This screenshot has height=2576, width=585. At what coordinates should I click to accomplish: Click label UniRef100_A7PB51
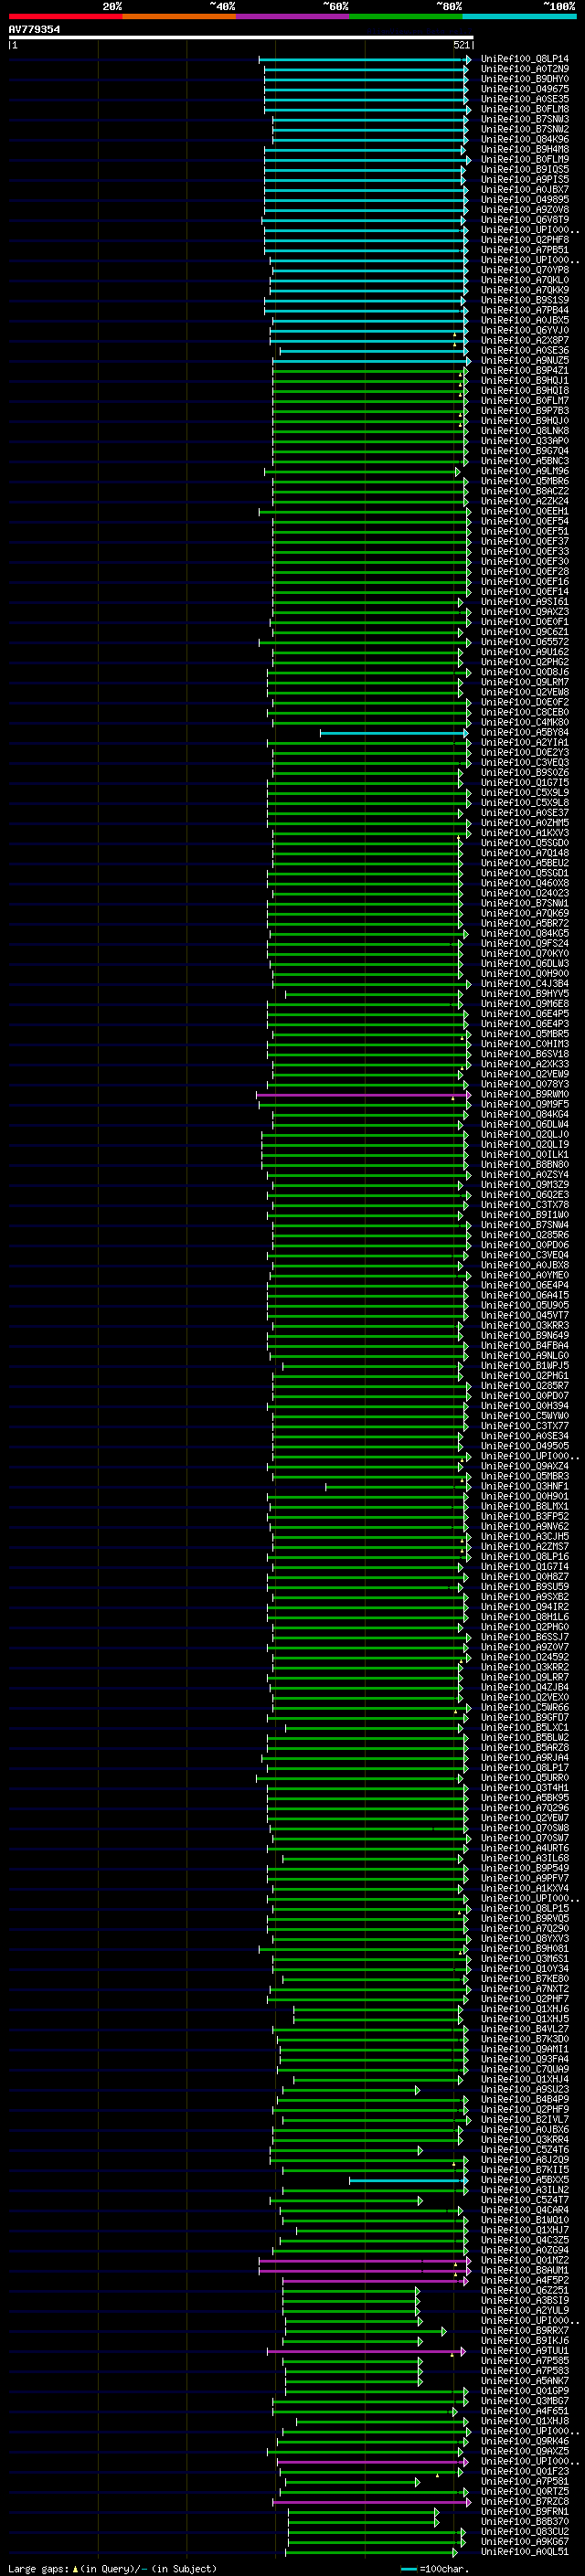(525, 250)
